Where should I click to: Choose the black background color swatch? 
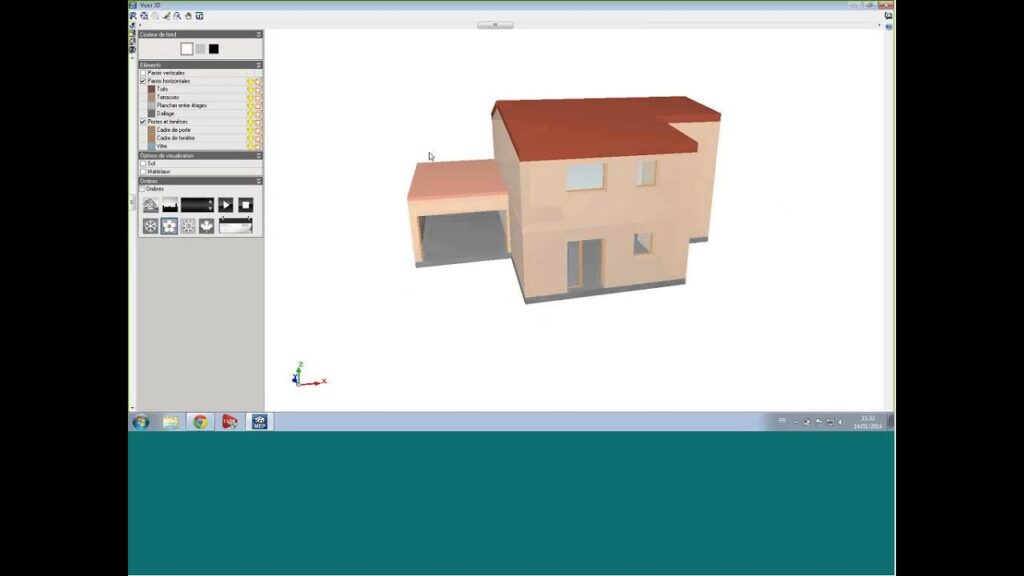pos(213,48)
